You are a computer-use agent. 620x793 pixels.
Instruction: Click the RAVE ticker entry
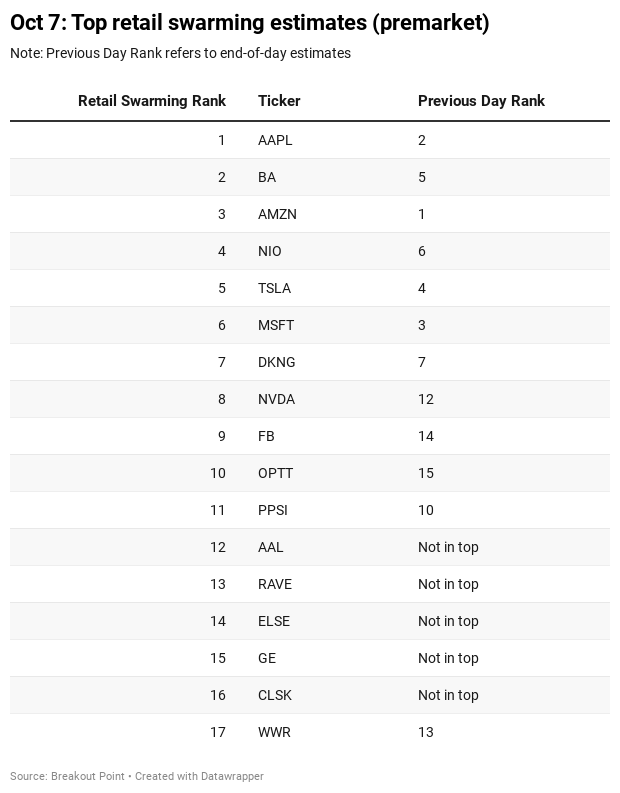pos(275,585)
